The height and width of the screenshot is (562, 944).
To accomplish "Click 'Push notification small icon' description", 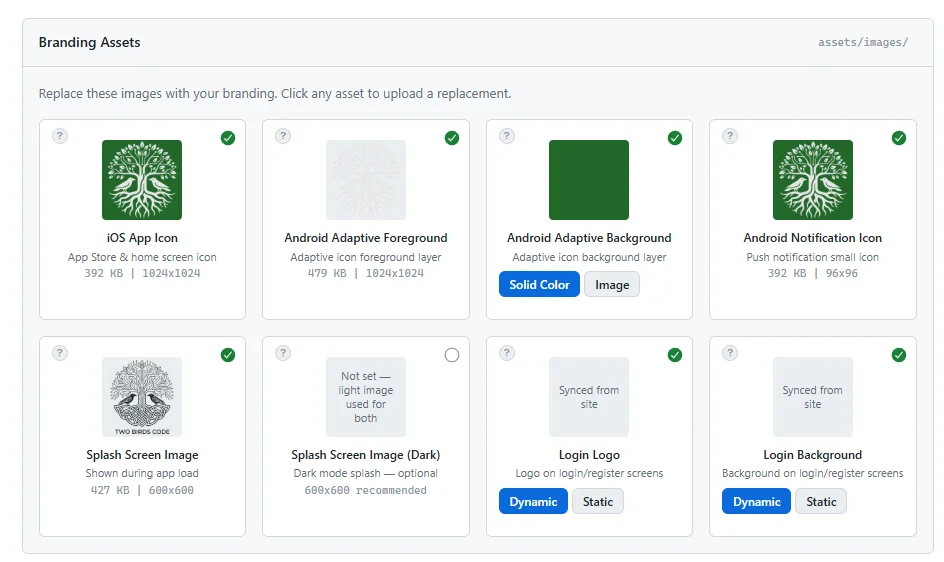I will tap(813, 257).
